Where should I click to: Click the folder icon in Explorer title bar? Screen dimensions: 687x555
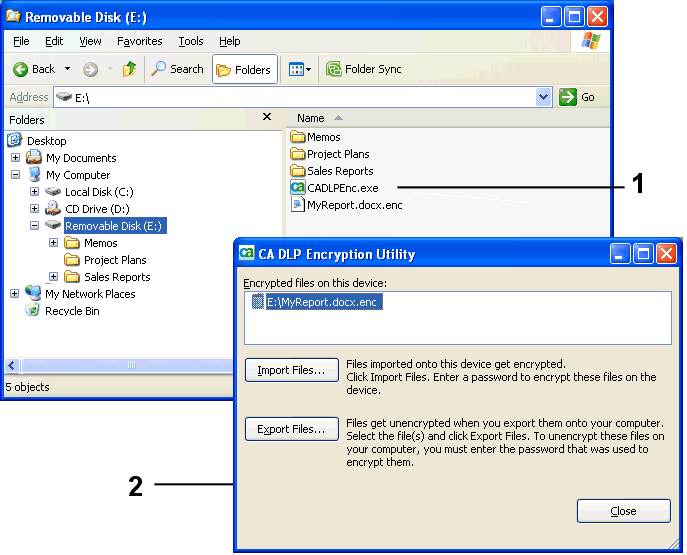pyautogui.click(x=13, y=16)
